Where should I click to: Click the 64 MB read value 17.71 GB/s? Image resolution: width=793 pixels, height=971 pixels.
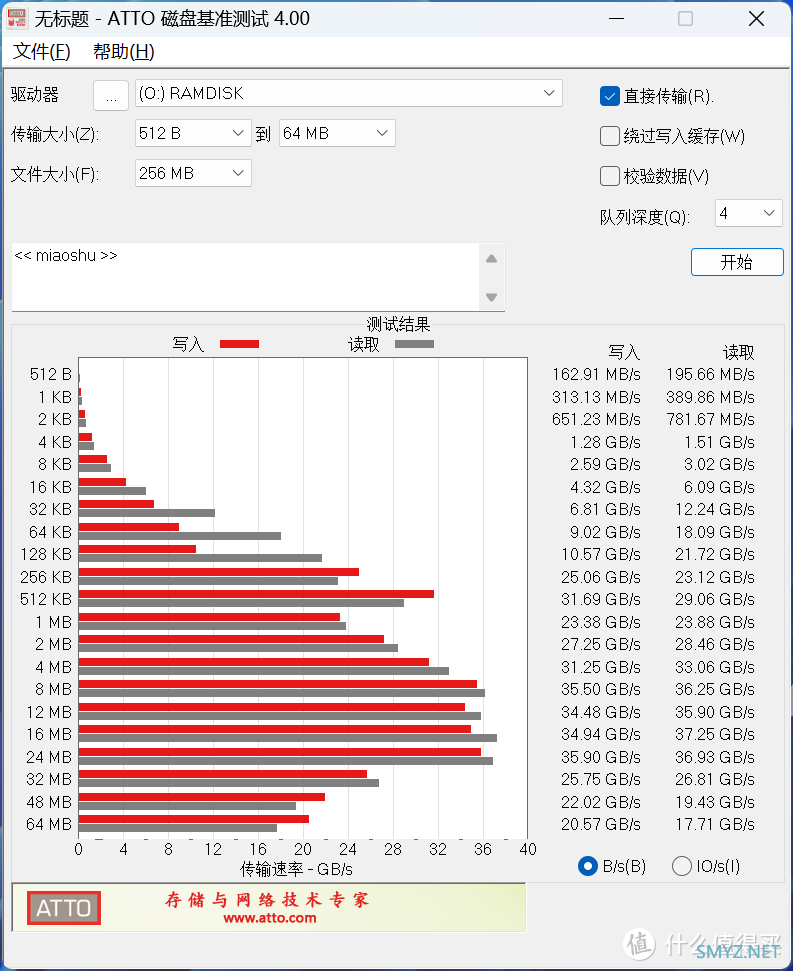coord(714,824)
